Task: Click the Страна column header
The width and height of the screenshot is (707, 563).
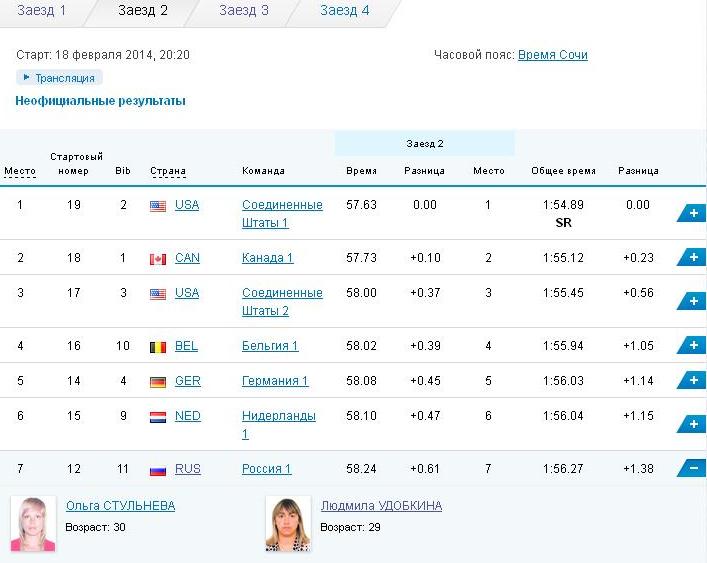Action: [x=168, y=171]
